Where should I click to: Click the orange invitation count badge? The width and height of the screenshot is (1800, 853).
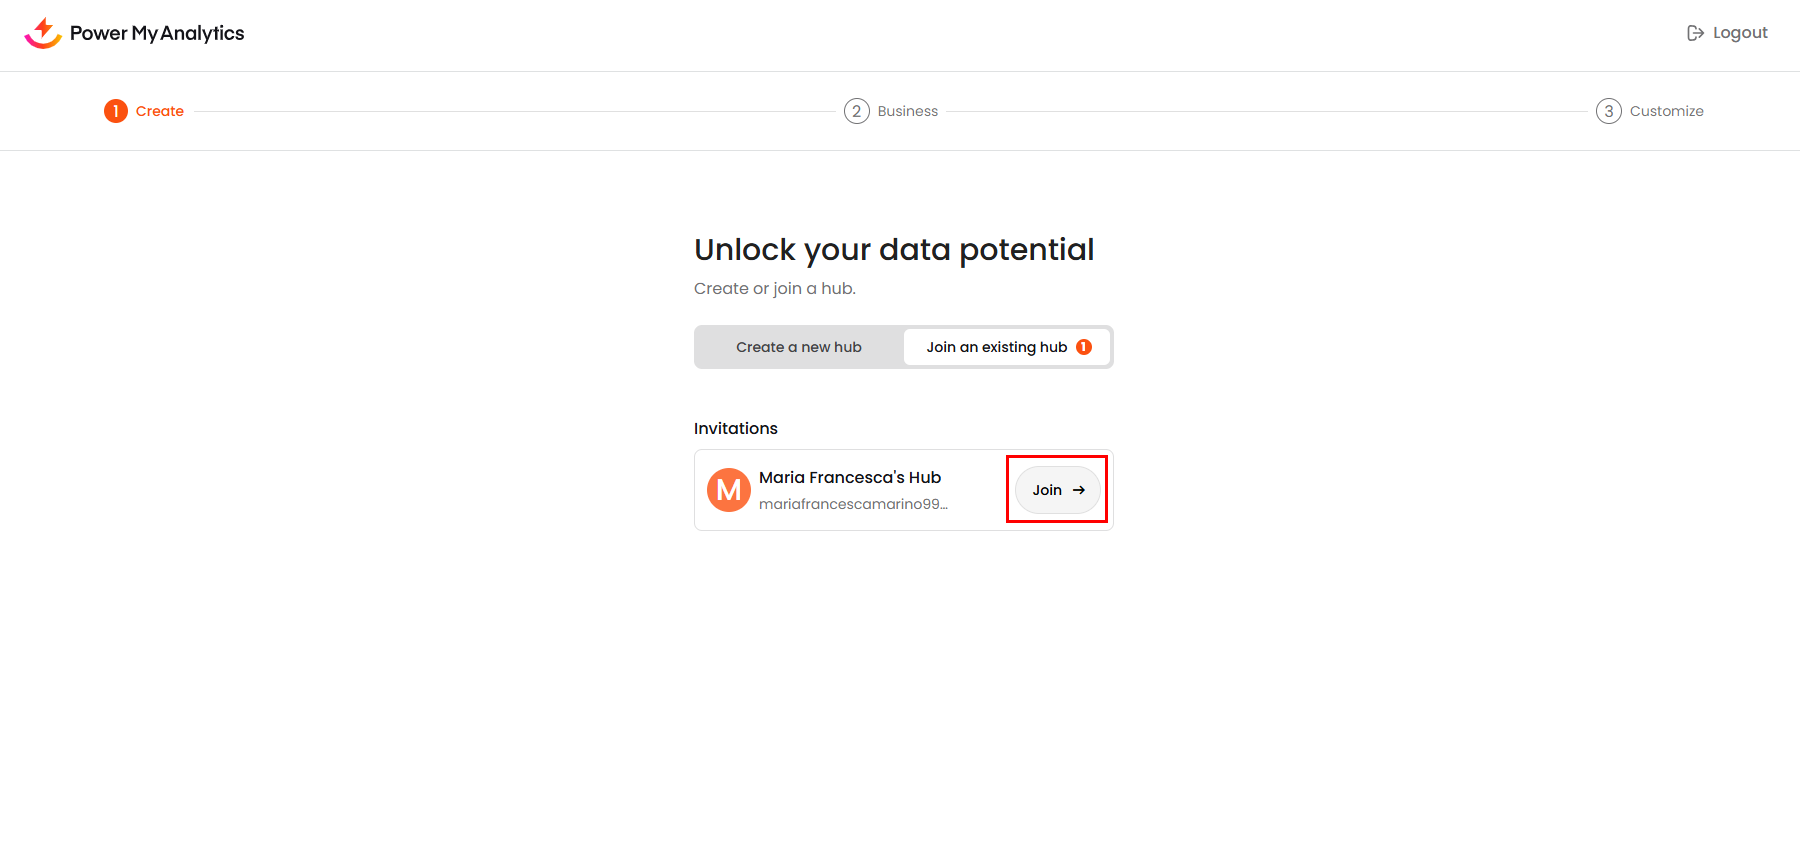coord(1084,347)
